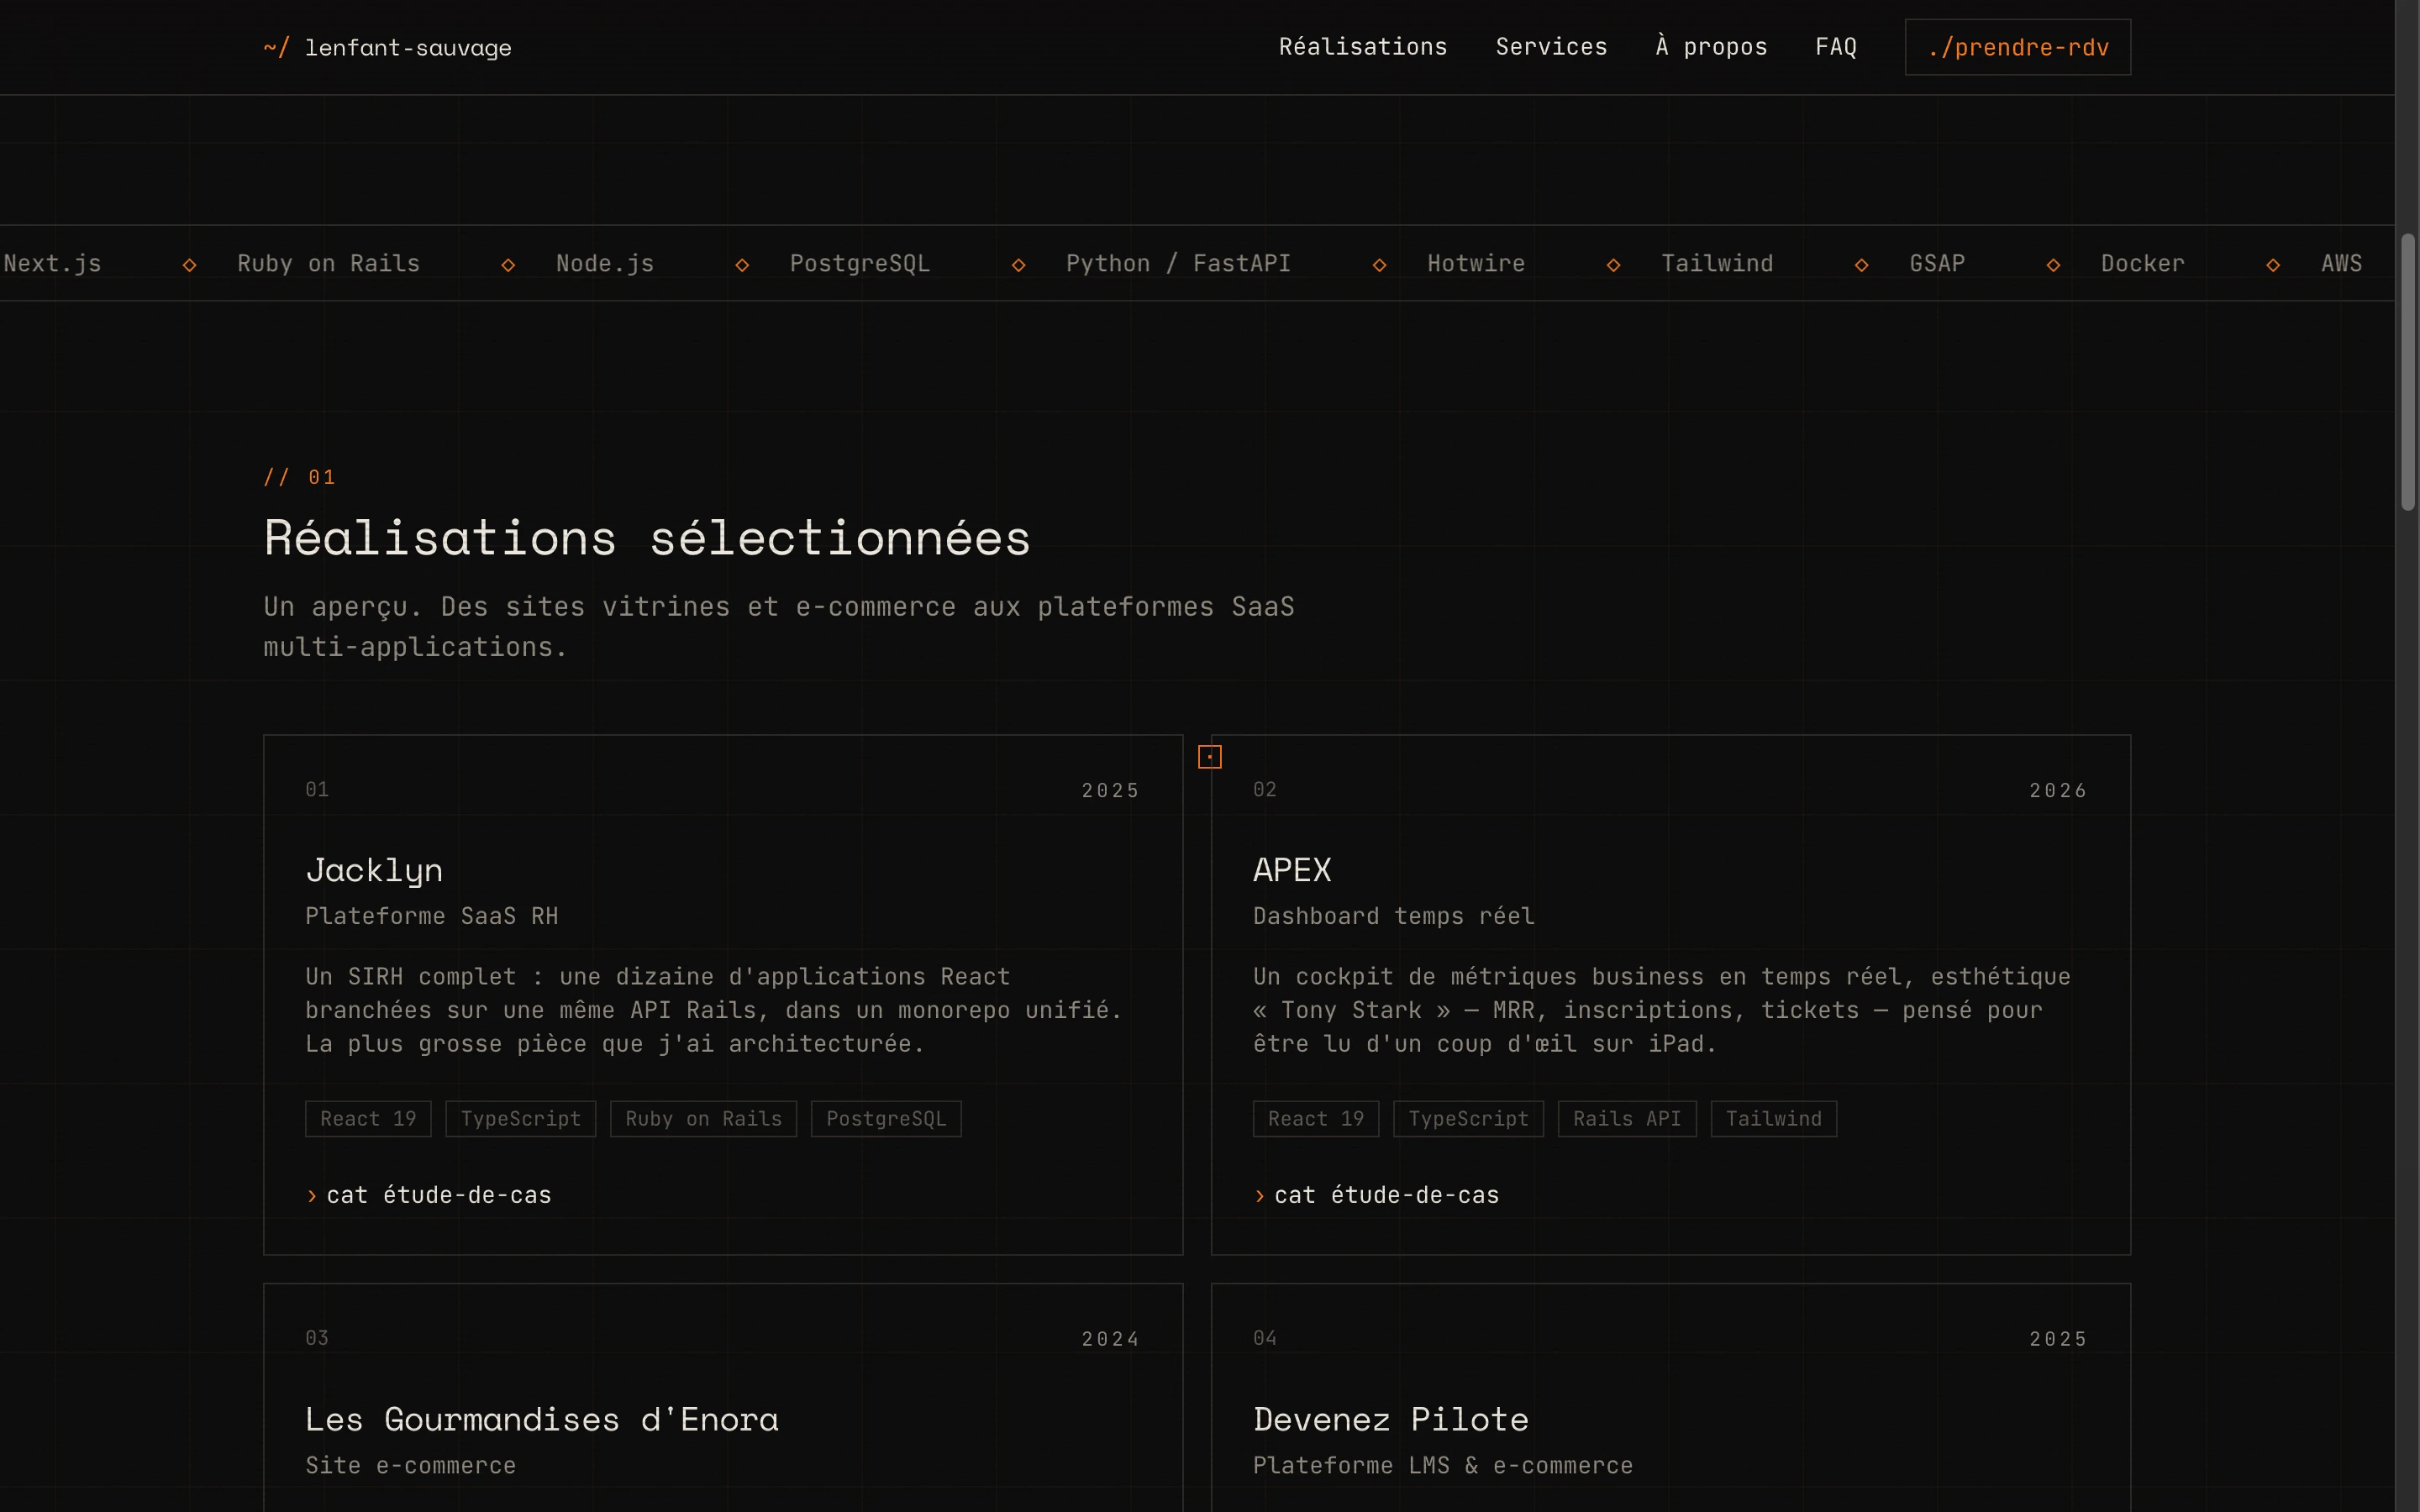The height and width of the screenshot is (1512, 2420).
Task: Click the TypeScript tag in APEX card
Action: 1469,1119
